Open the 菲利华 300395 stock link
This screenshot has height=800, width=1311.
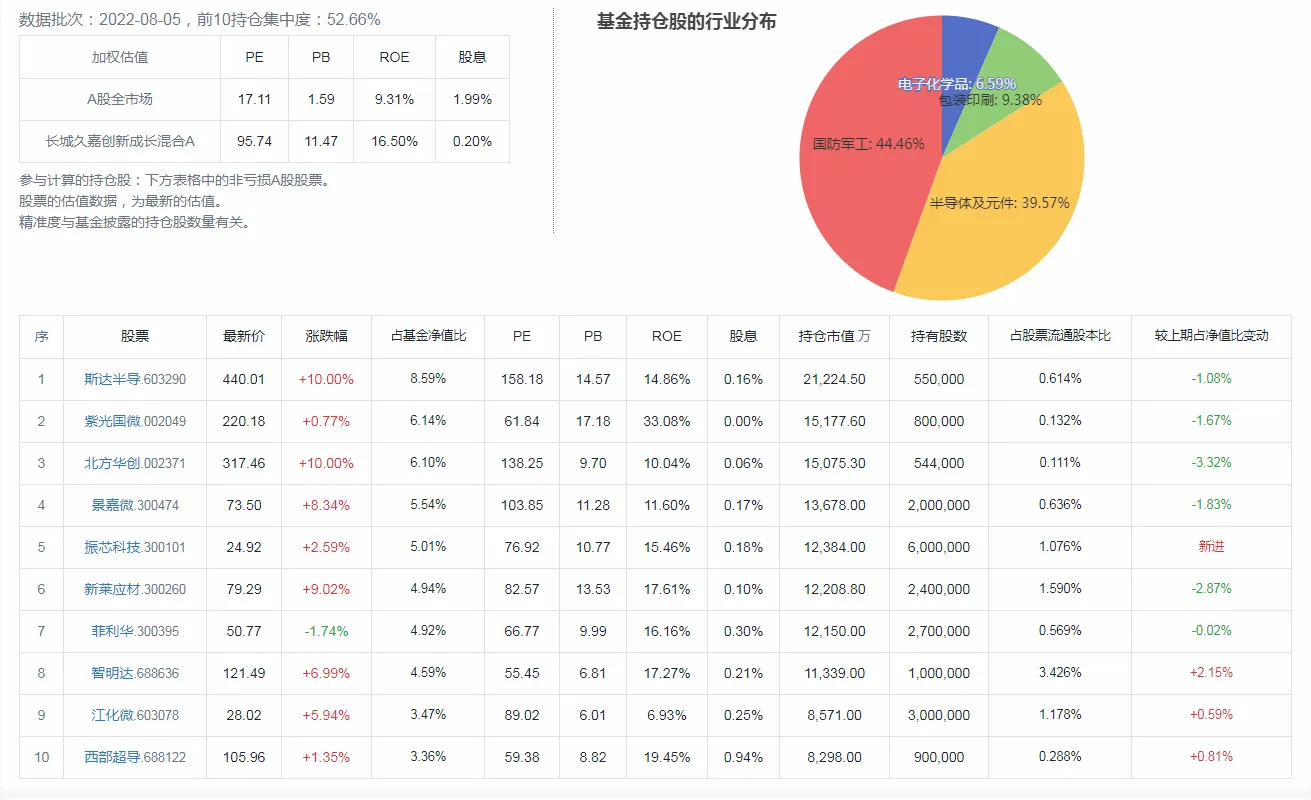[135, 631]
